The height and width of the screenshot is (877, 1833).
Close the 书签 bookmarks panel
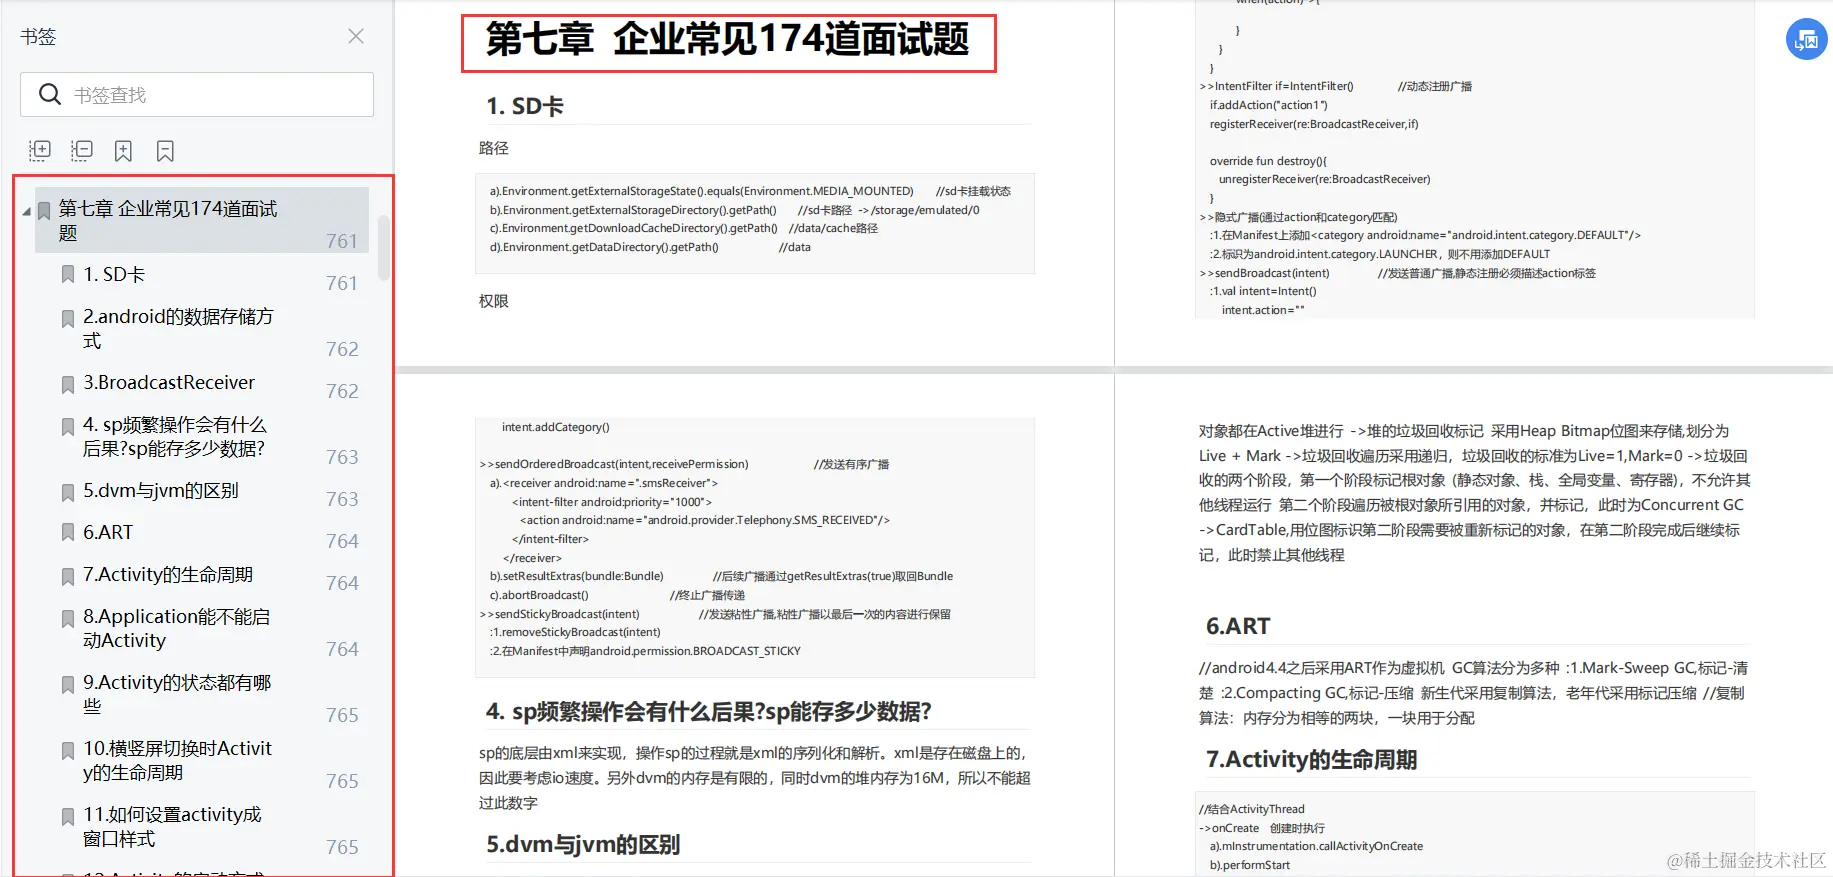click(356, 36)
